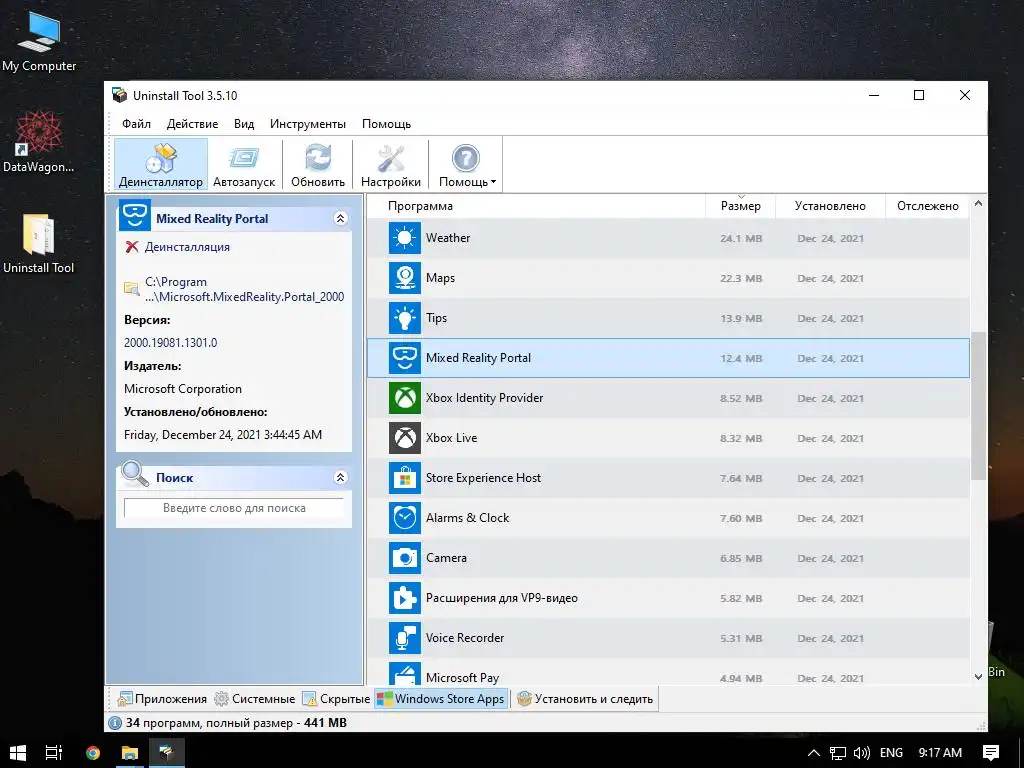Click the scrollbar down arrow in program list

(978, 677)
